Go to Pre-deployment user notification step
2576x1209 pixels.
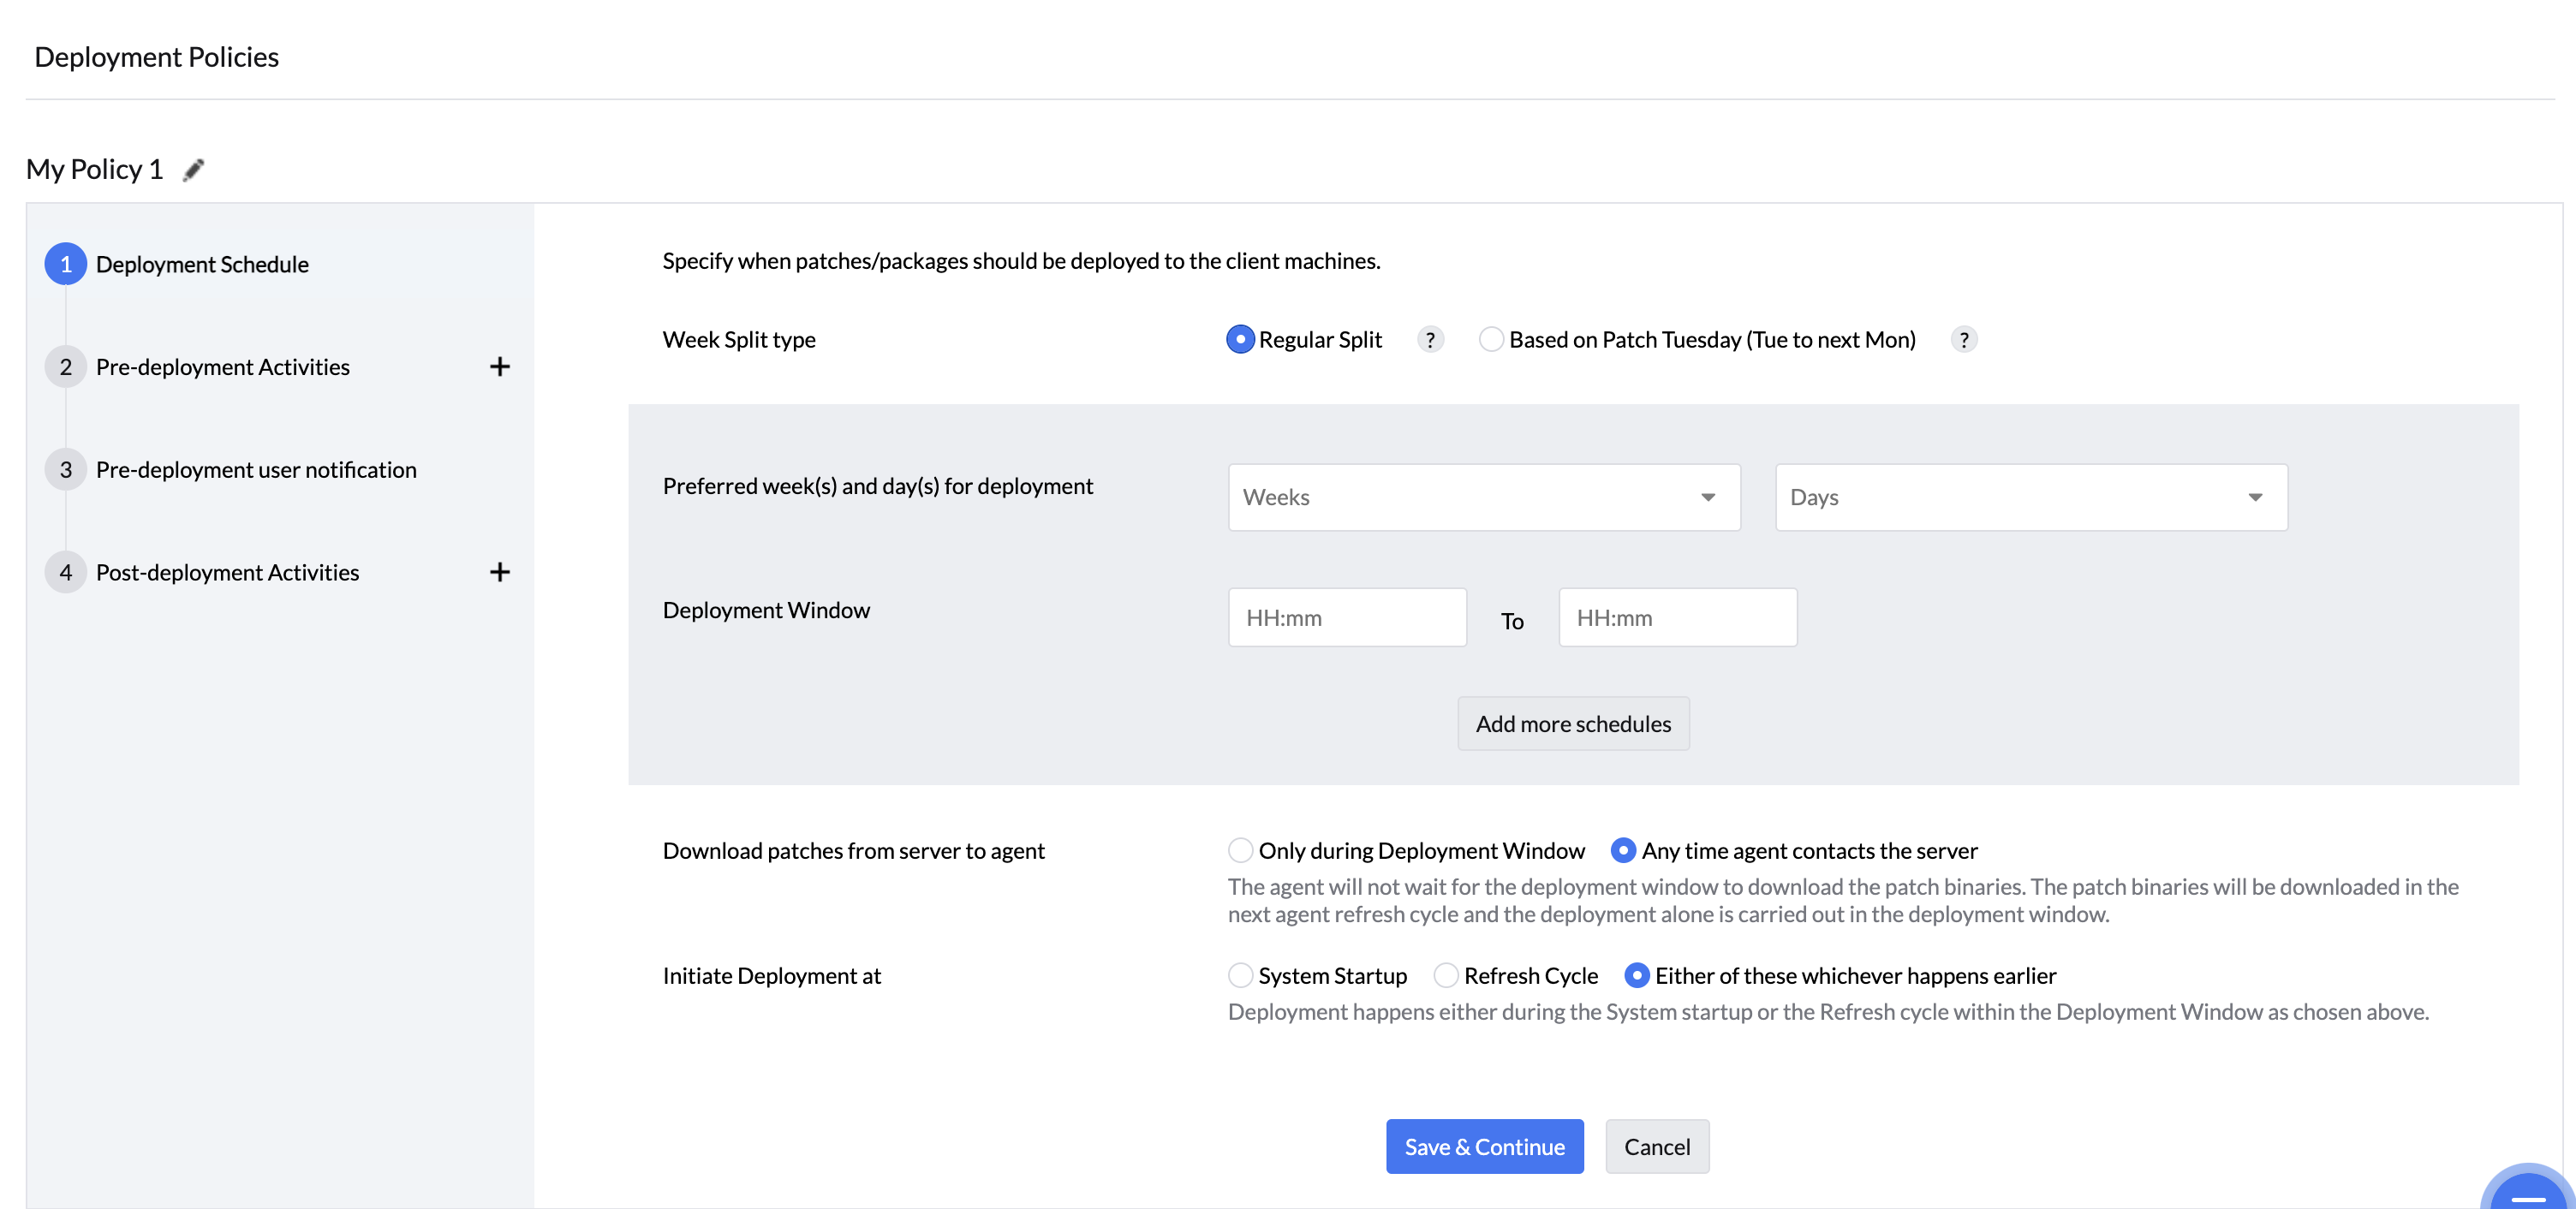[256, 470]
